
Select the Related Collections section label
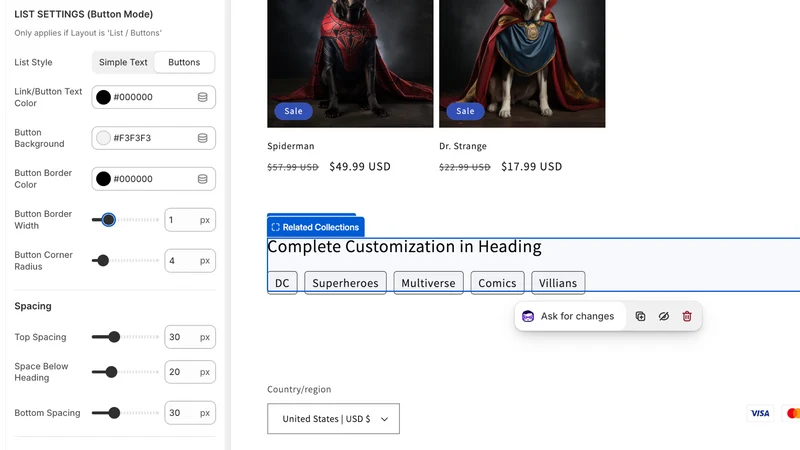[316, 227]
